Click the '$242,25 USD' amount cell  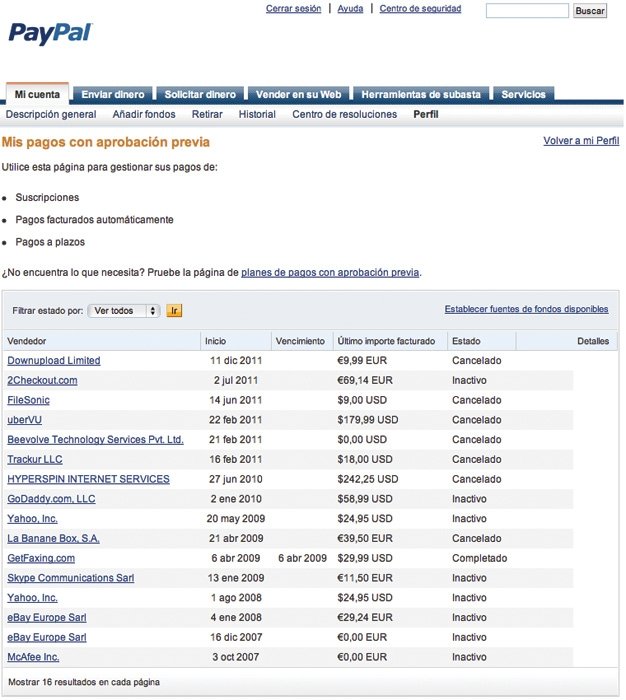coord(367,479)
